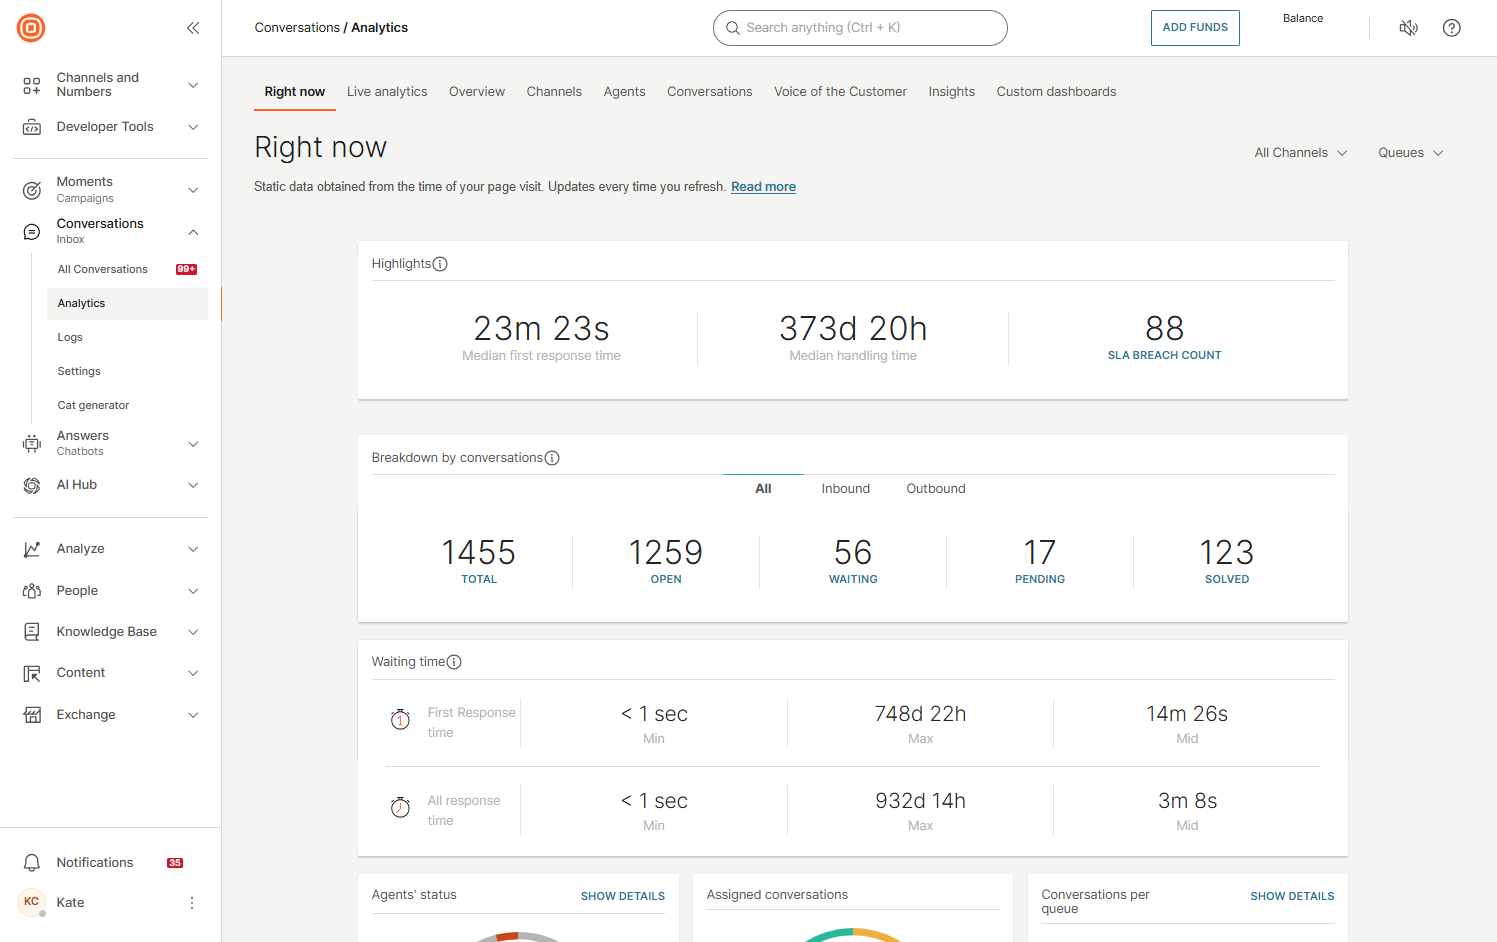Collapse the Conversations sidebar section

tap(193, 232)
